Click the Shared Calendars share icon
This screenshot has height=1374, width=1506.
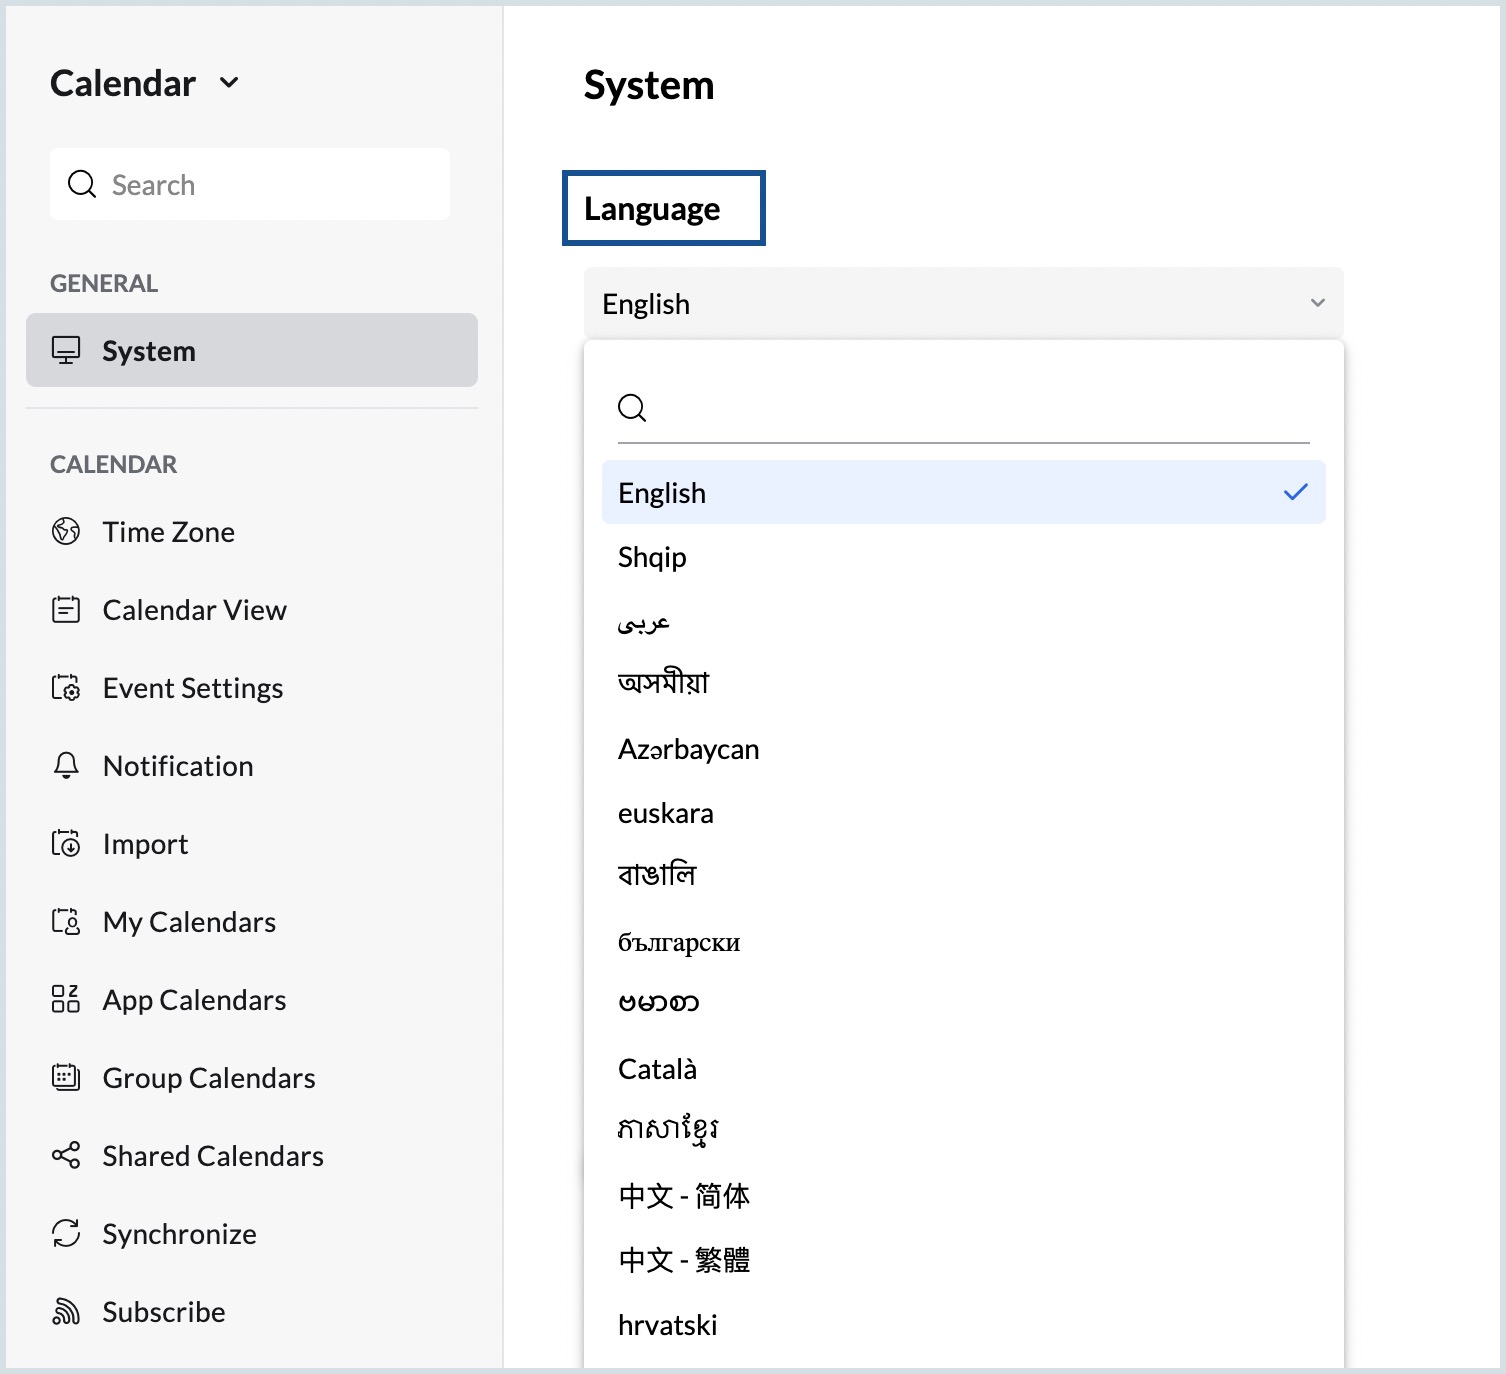66,1155
